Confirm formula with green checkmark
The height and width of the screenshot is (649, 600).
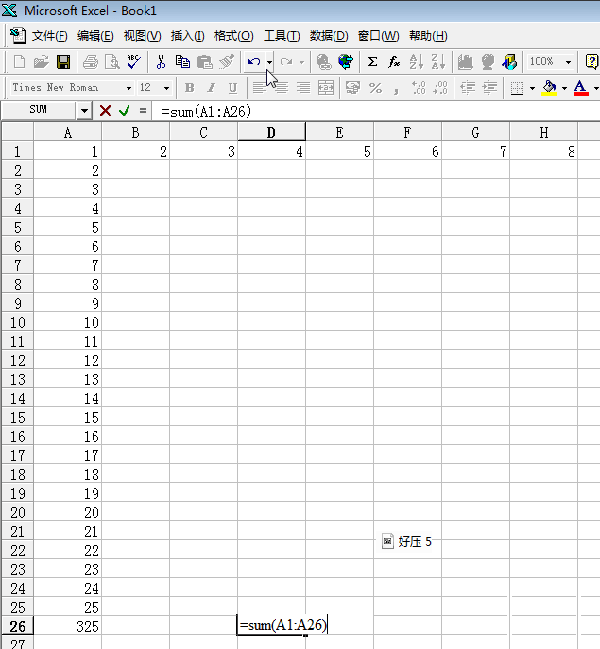tap(124, 111)
